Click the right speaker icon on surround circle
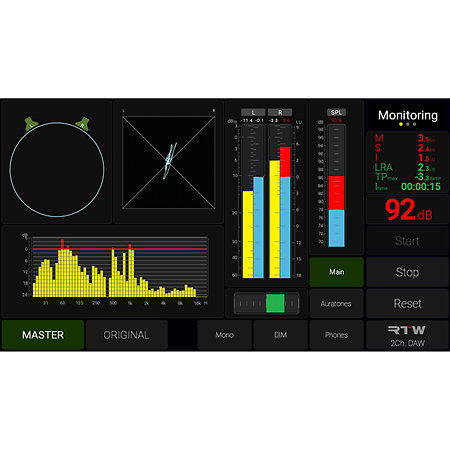Screen dimensions: 450x450 [x=83, y=124]
